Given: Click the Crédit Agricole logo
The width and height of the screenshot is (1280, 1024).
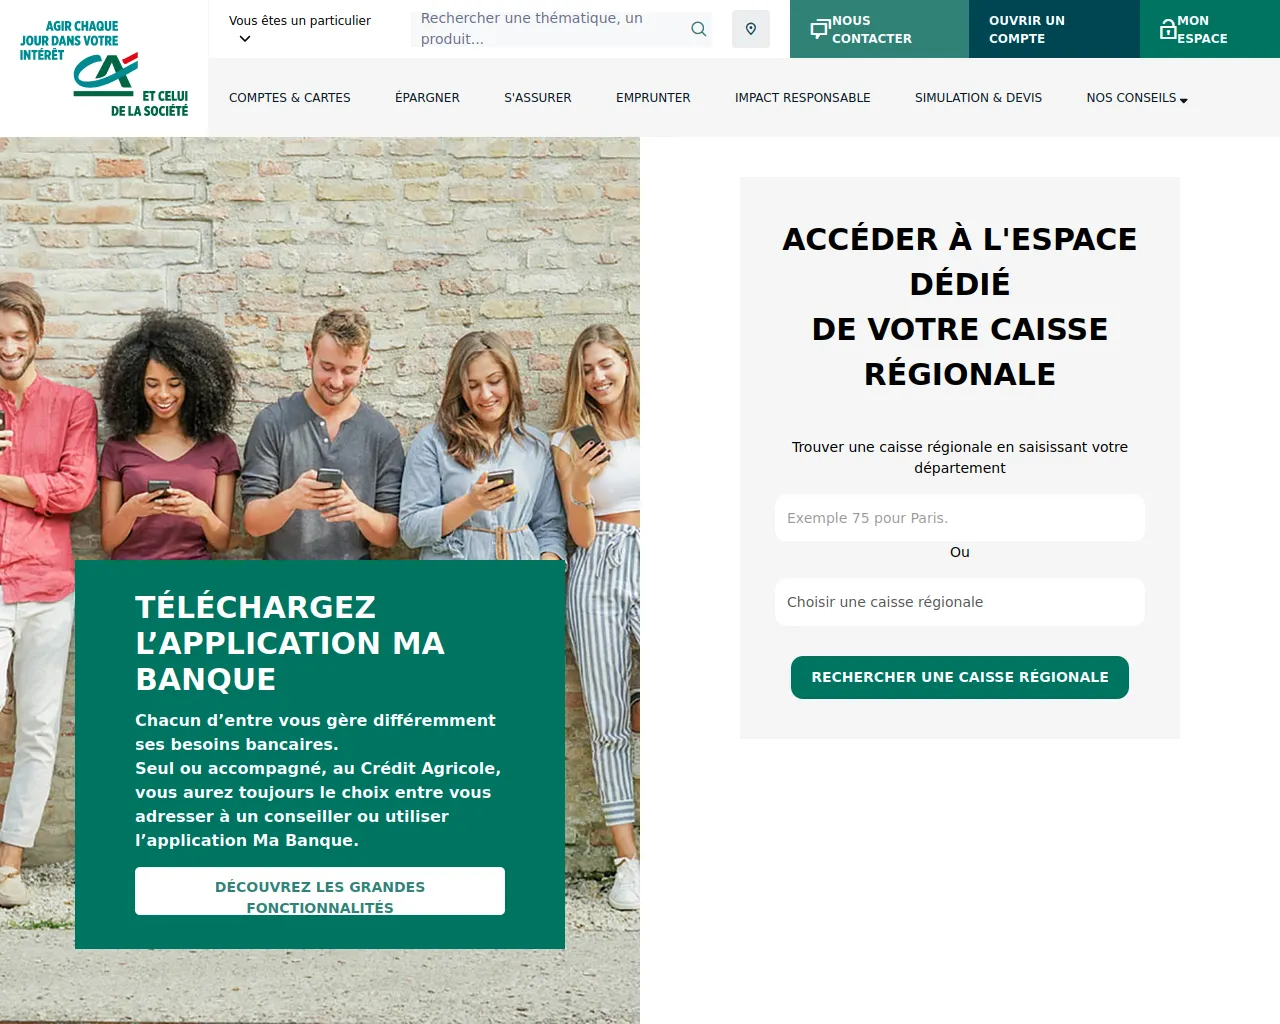Looking at the screenshot, I should pyautogui.click(x=104, y=69).
